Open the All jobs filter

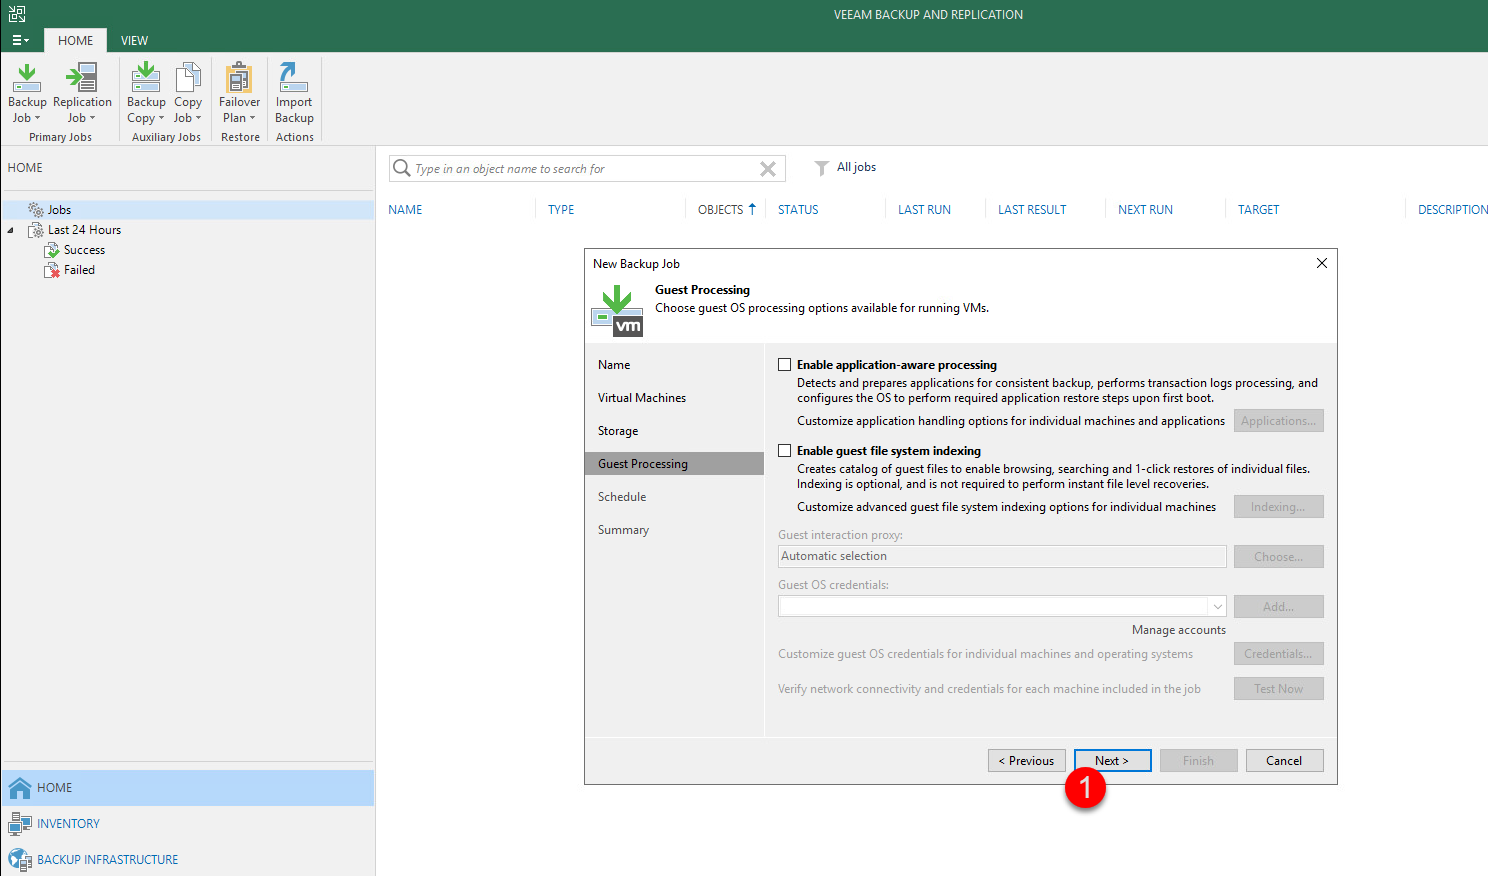846,167
